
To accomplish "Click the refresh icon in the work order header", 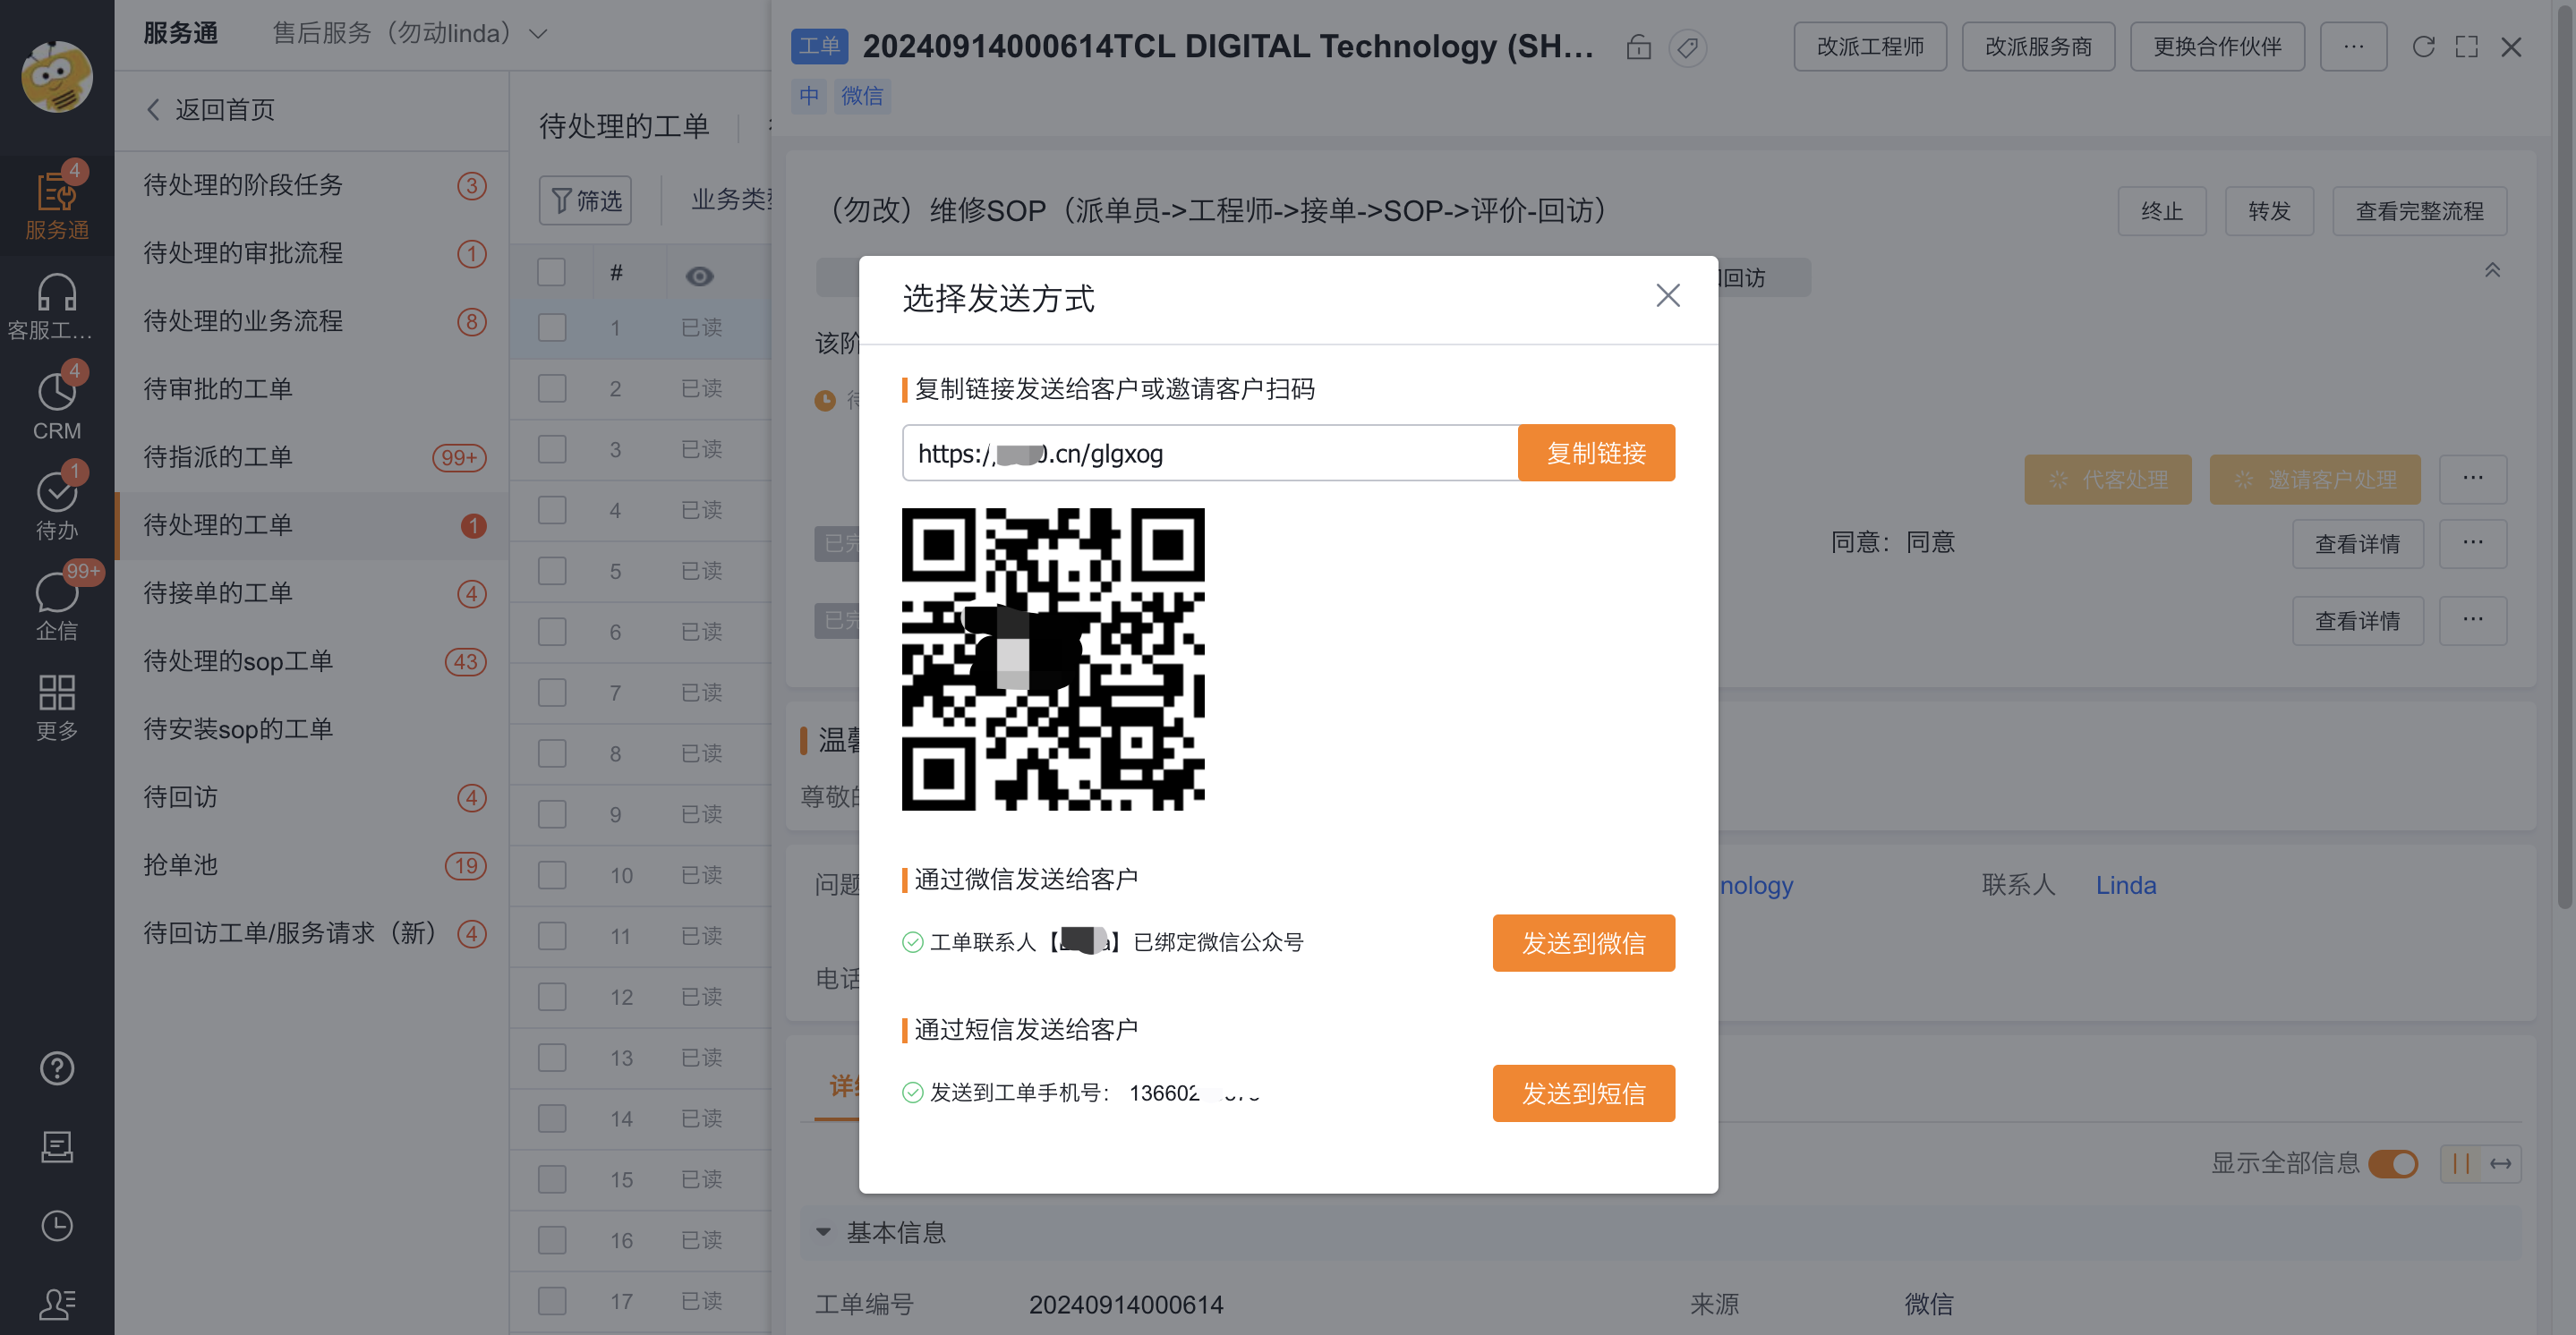I will [2423, 47].
